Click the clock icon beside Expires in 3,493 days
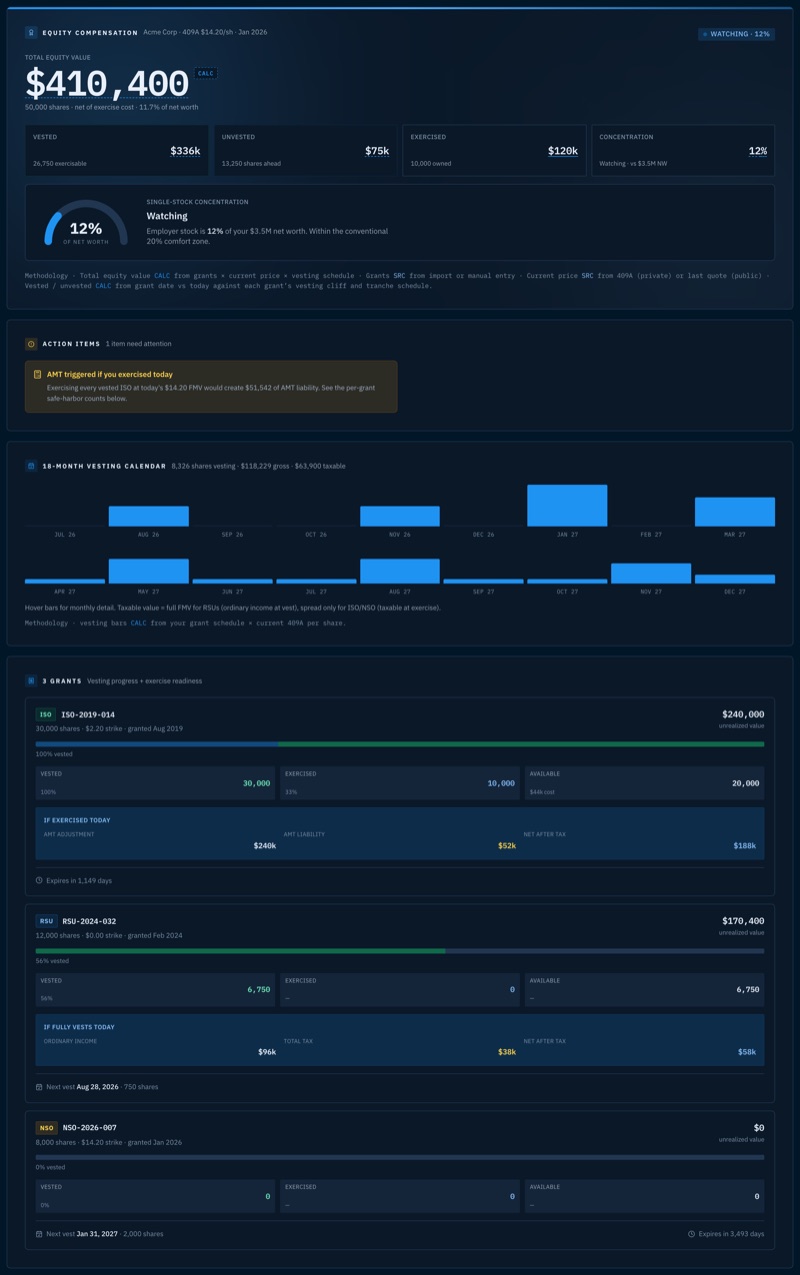This screenshot has height=1275, width=800. [x=692, y=1234]
